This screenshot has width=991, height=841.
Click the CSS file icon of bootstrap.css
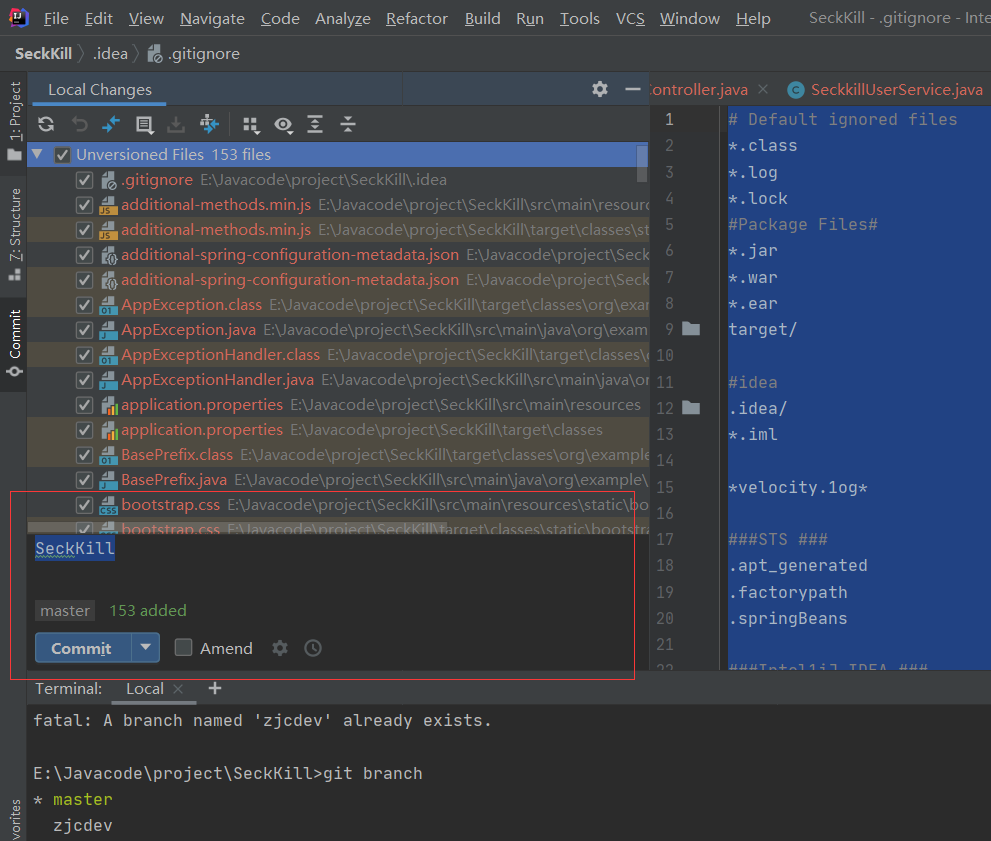click(x=109, y=505)
